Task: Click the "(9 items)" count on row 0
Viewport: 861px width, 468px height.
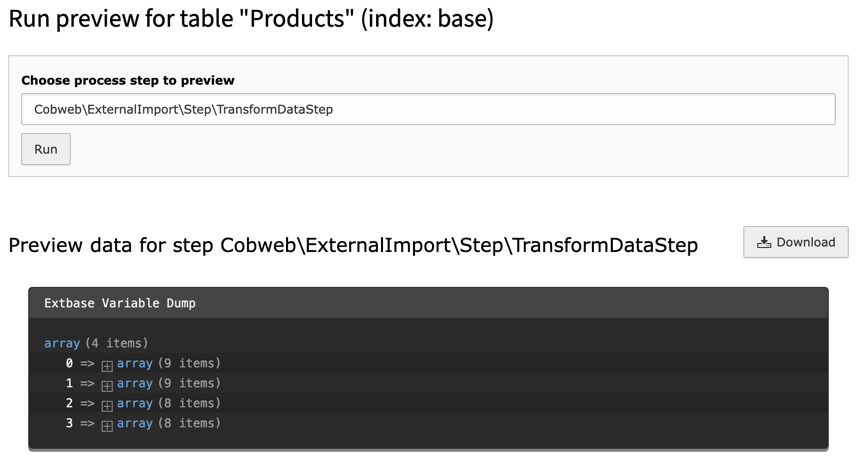Action: coord(189,363)
